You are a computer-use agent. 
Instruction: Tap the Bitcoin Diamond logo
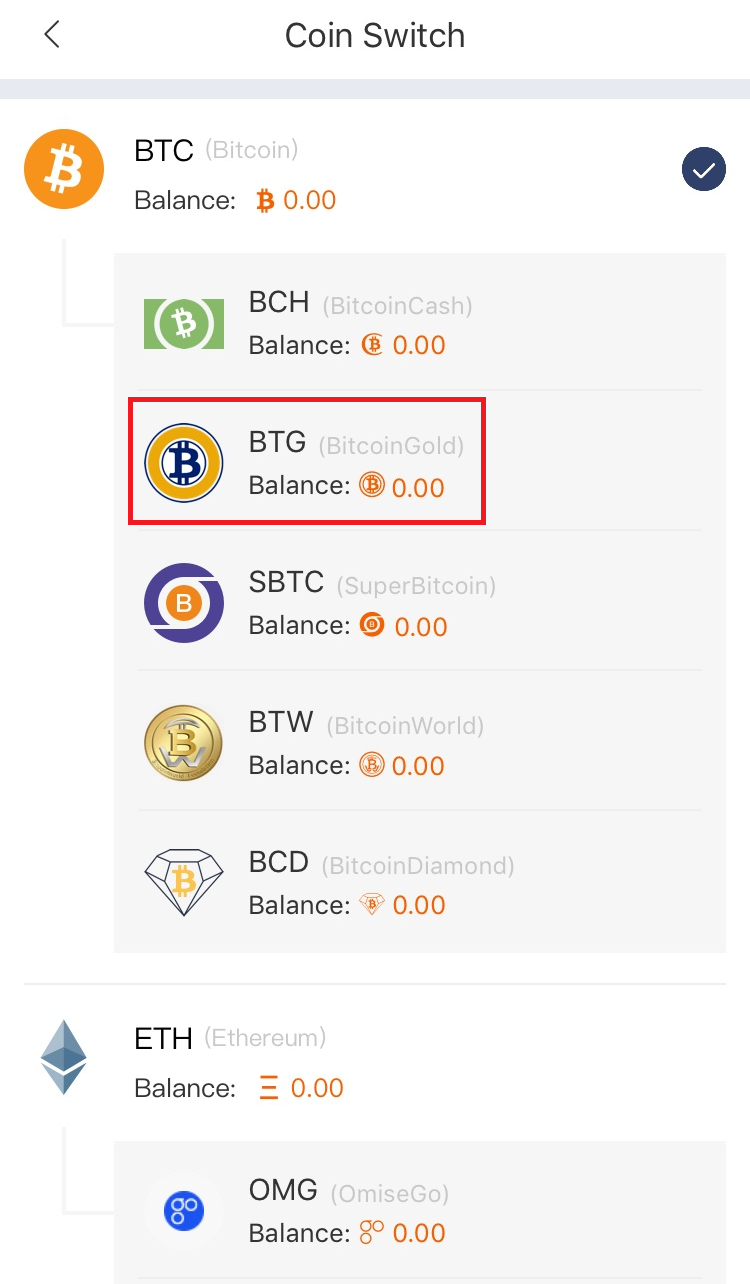pyautogui.click(x=183, y=882)
